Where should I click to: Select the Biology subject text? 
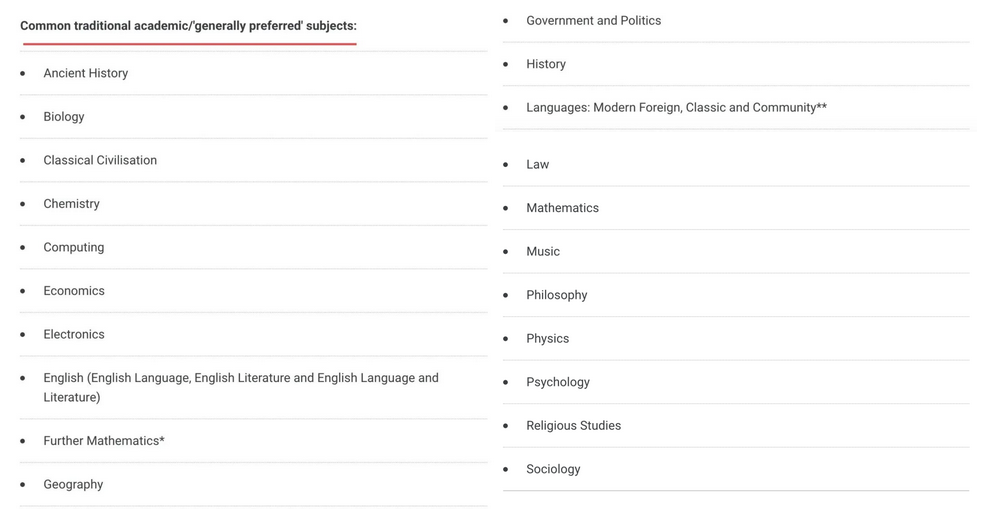[x=63, y=117]
